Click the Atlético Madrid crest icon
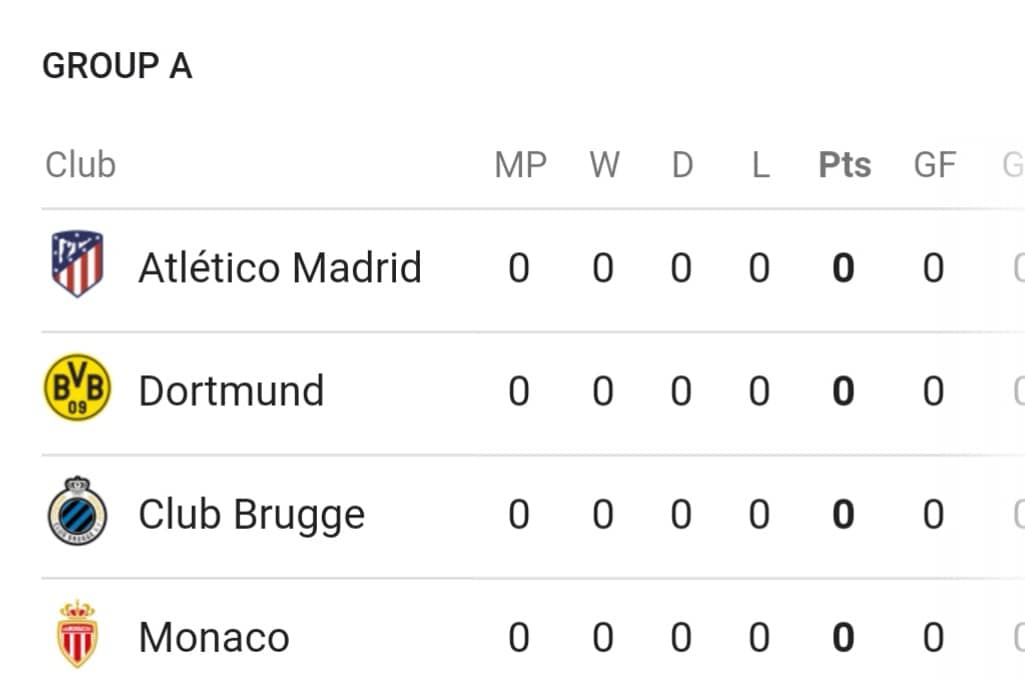Viewport: 1025px width, 681px height. tap(77, 263)
